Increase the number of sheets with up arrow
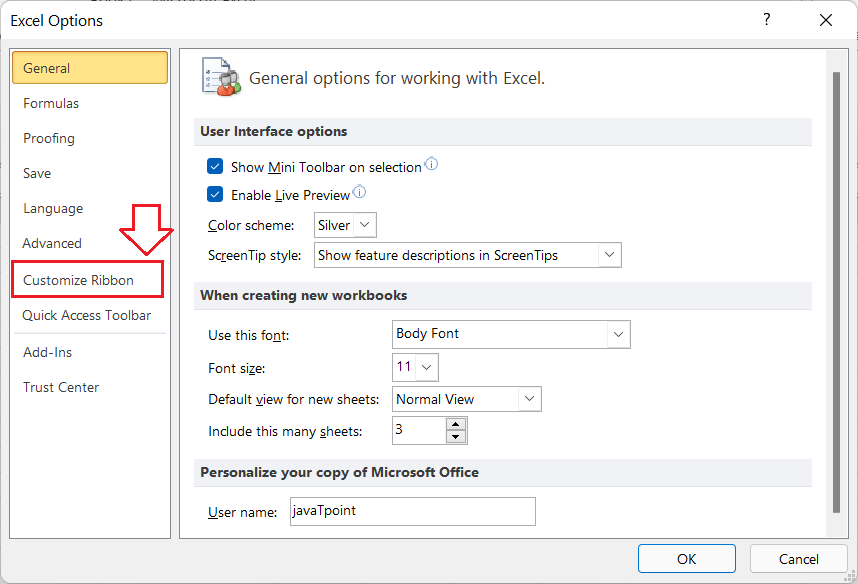 [456, 424]
